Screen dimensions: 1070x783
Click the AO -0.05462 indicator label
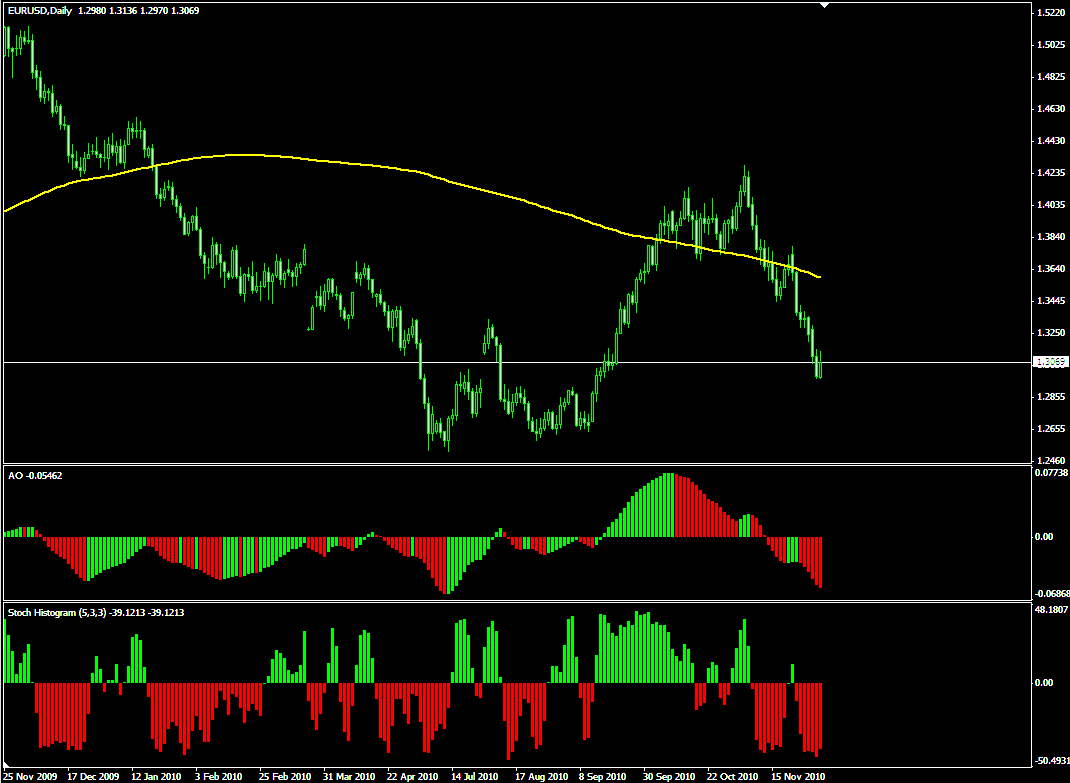coord(35,475)
